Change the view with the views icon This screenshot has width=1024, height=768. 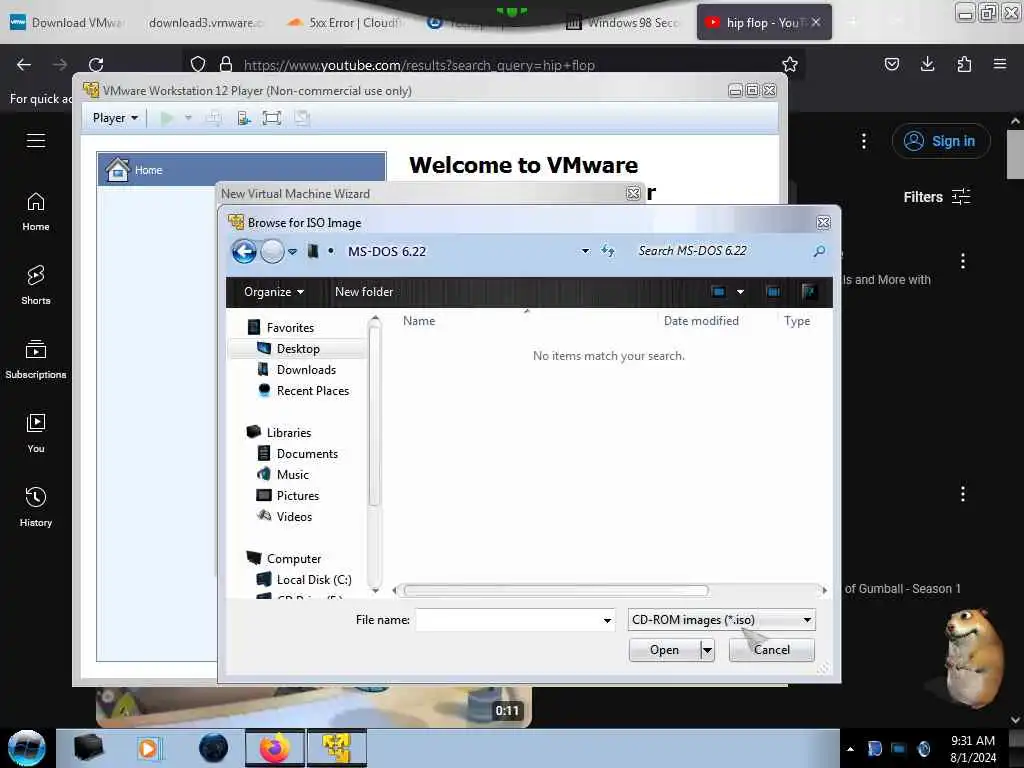pyautogui.click(x=718, y=292)
